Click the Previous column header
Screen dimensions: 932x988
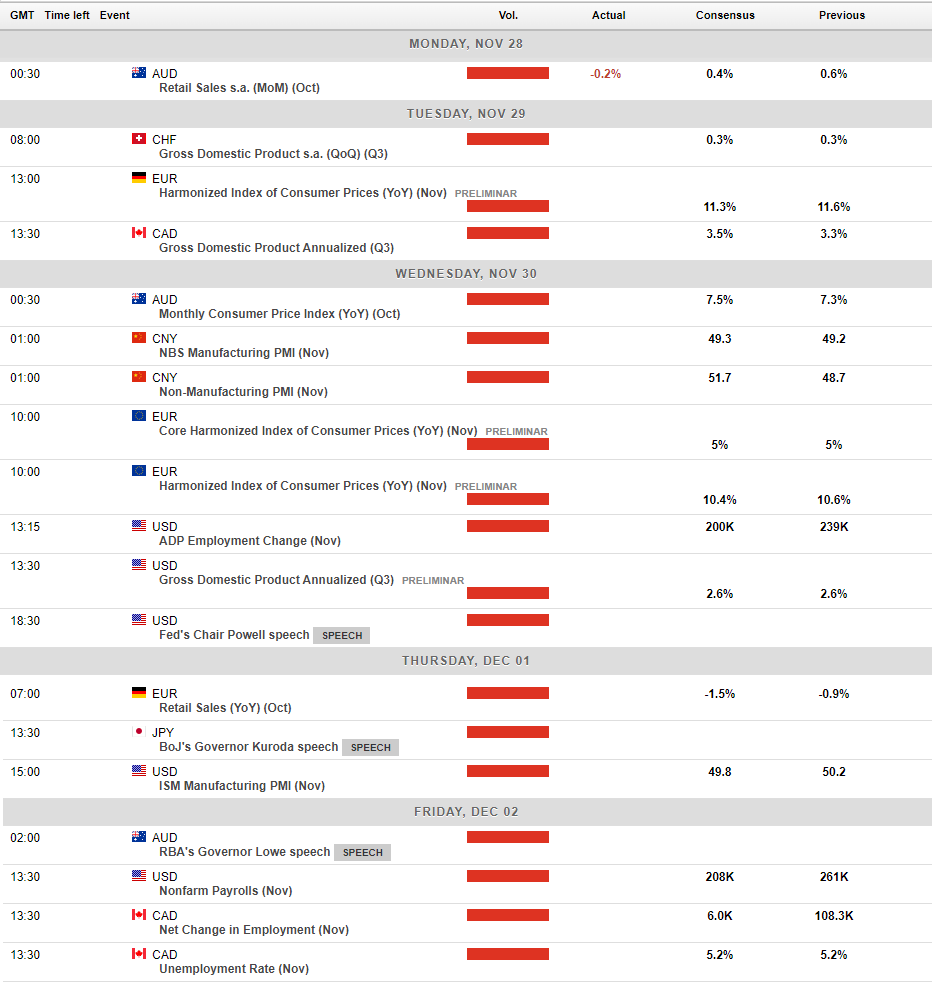(x=841, y=15)
